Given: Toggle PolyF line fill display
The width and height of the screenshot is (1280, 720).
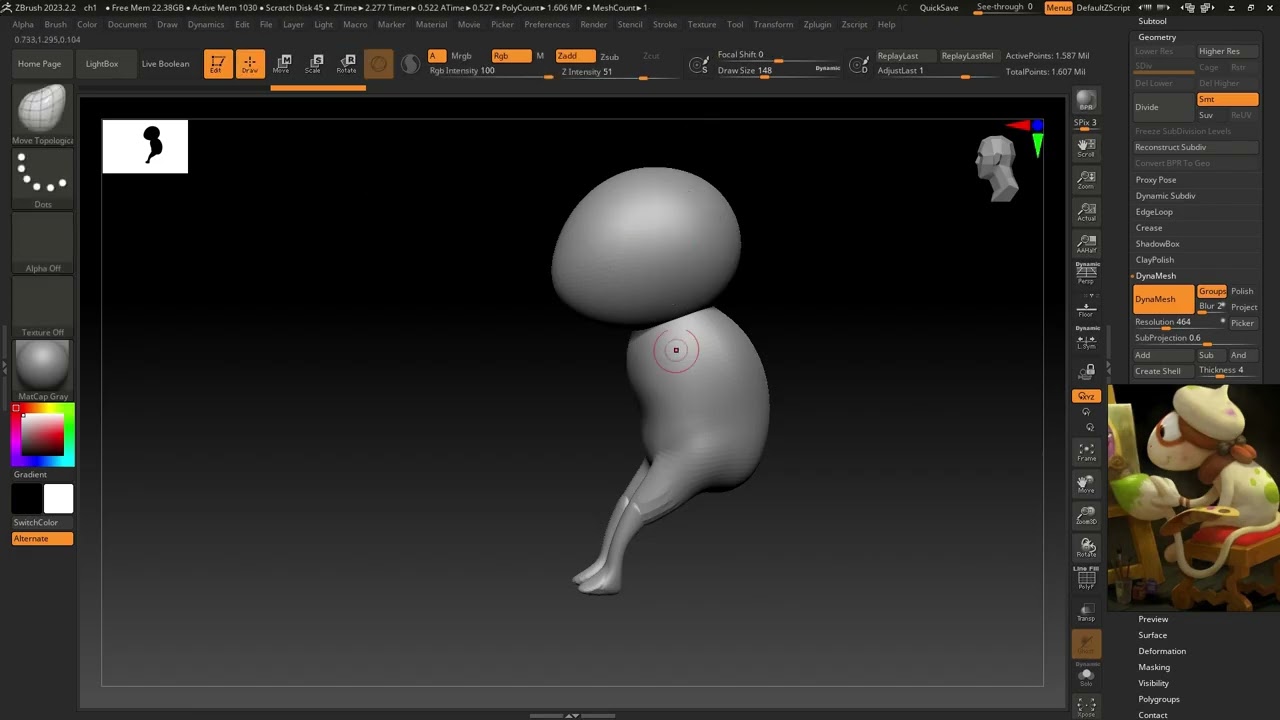Looking at the screenshot, I should 1086,578.
